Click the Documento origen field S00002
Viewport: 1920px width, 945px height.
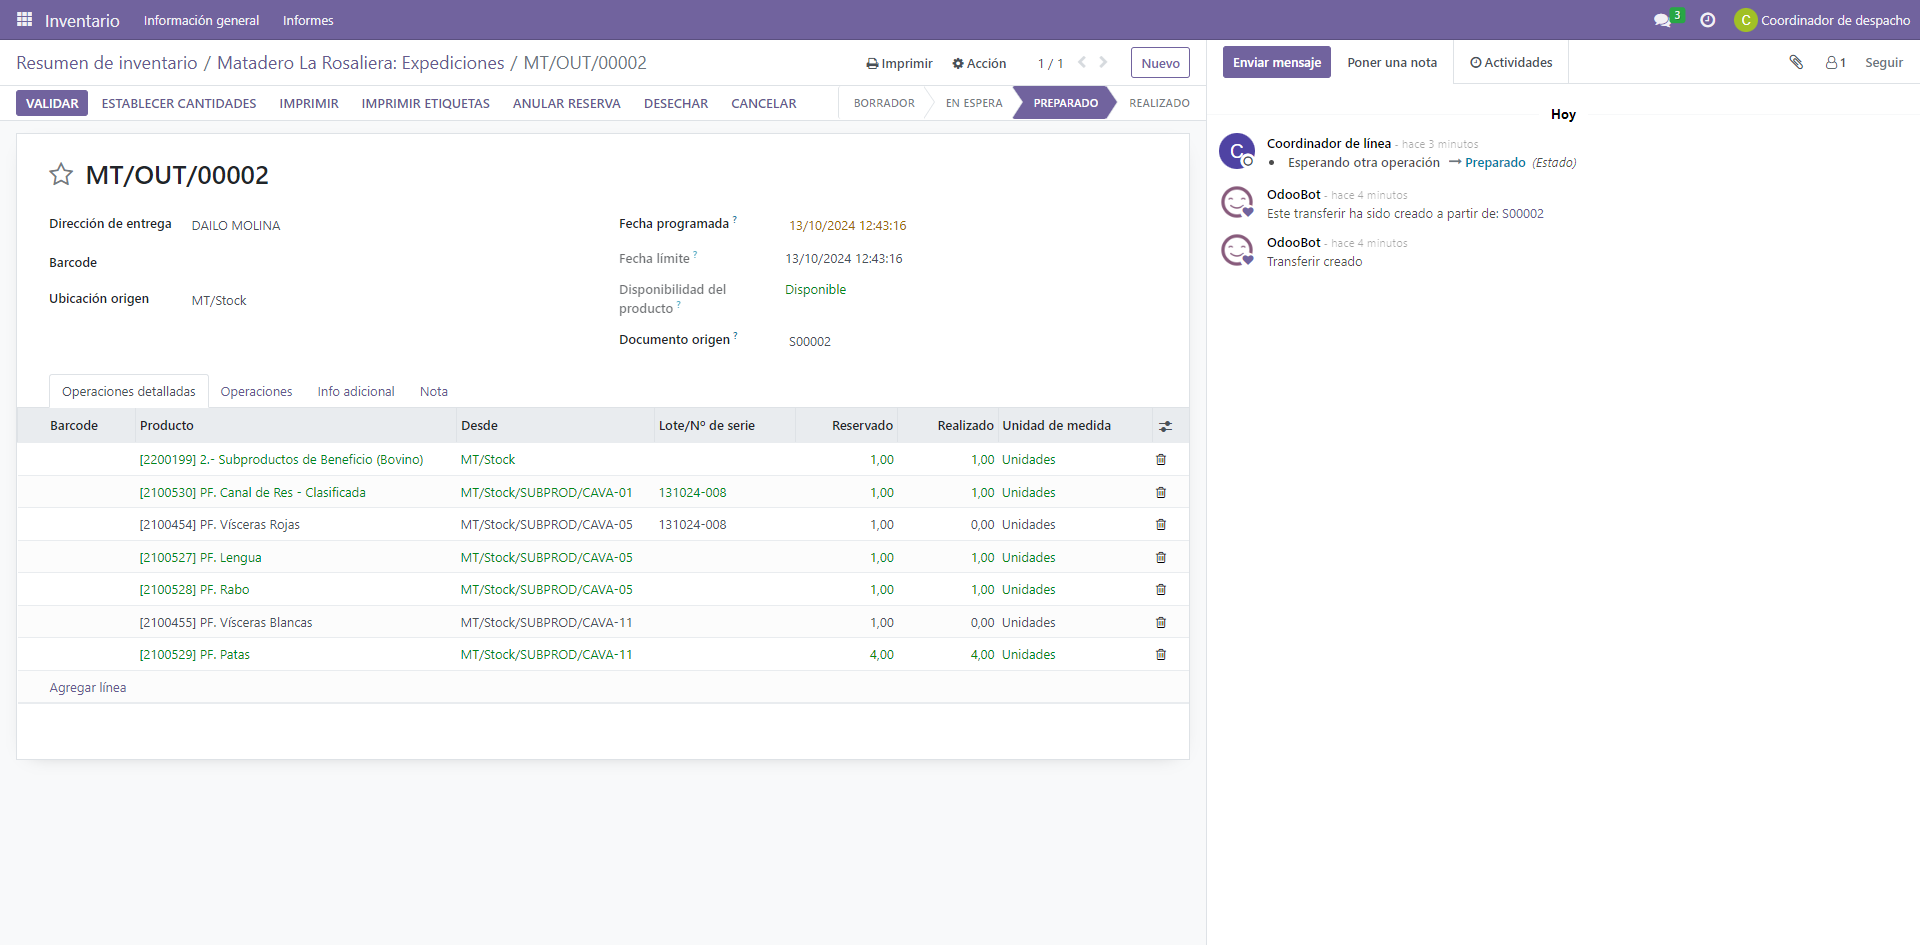click(810, 342)
